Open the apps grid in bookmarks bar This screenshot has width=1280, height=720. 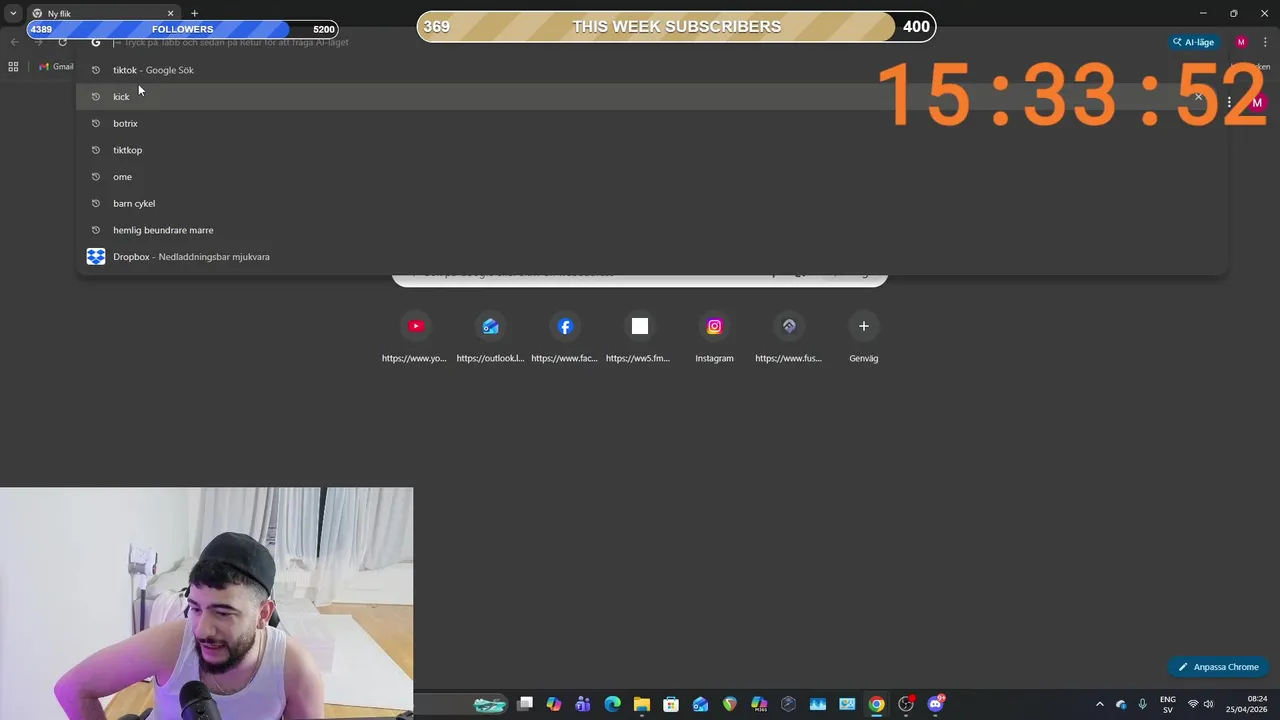pyautogui.click(x=13, y=67)
